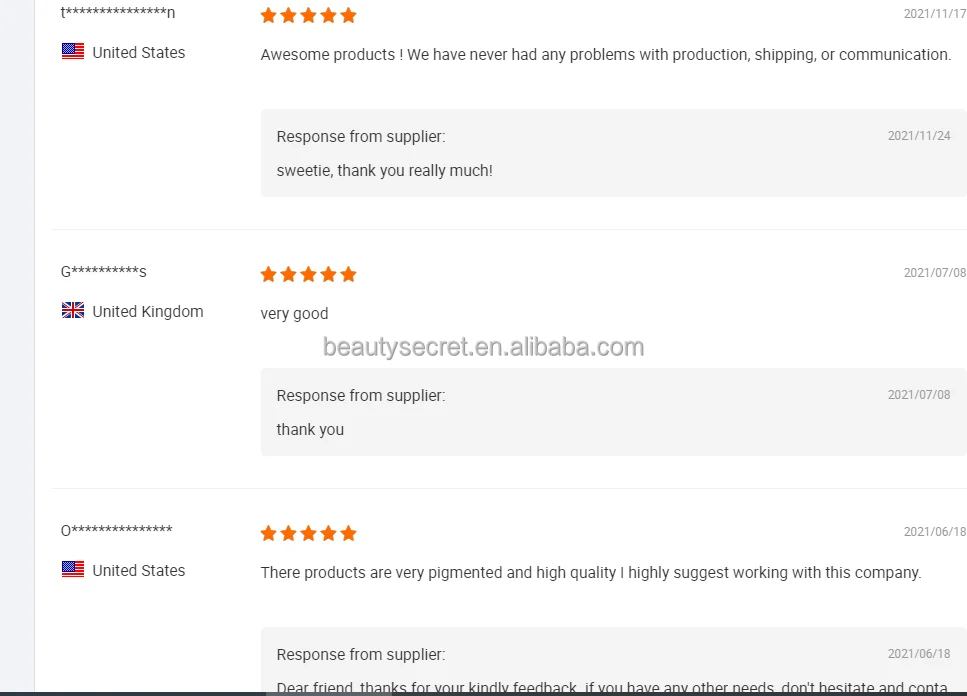Click the review date 2021/06/18

coord(934,532)
